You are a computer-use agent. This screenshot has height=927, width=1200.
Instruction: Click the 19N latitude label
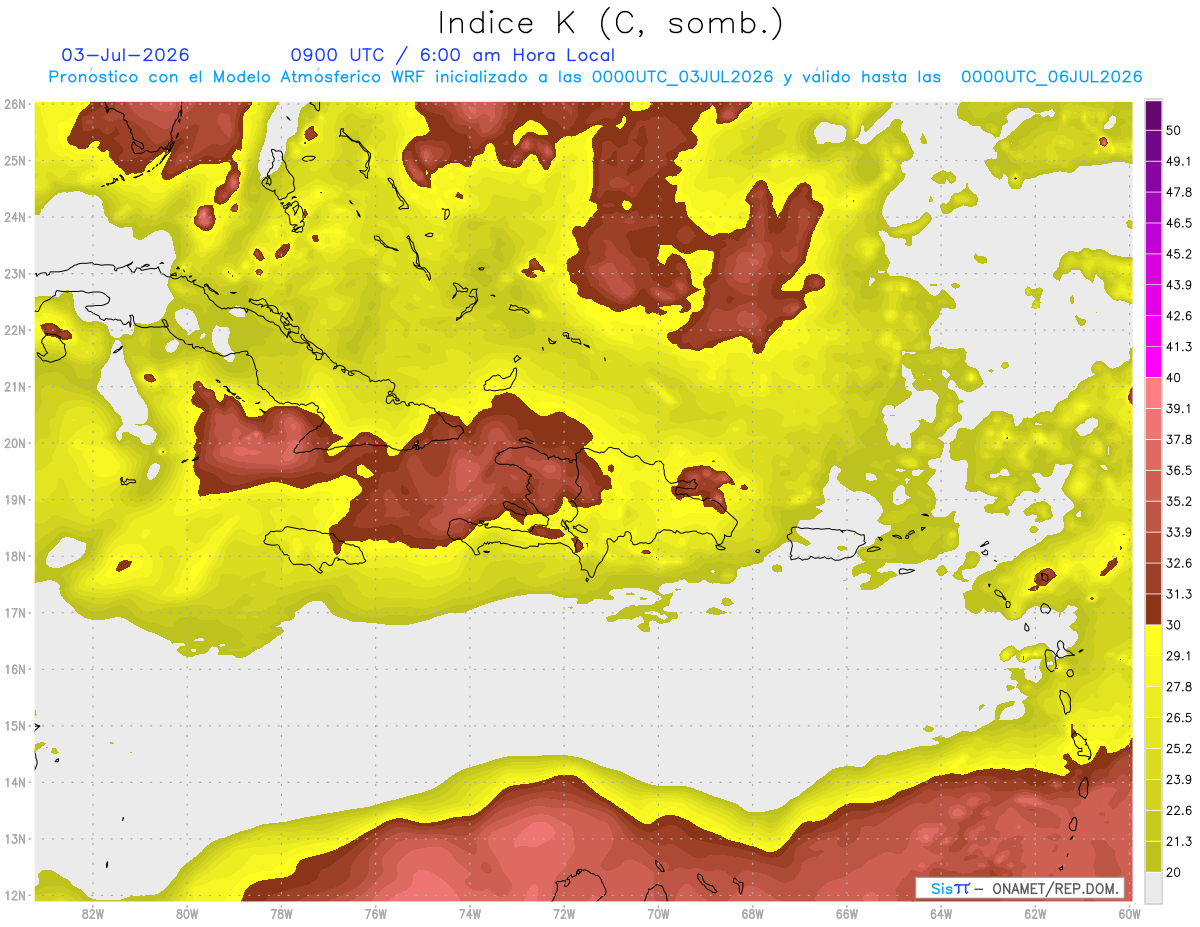click(x=15, y=499)
